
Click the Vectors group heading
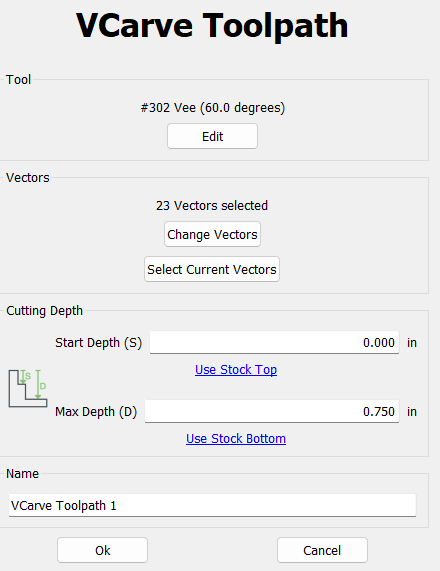point(28,178)
